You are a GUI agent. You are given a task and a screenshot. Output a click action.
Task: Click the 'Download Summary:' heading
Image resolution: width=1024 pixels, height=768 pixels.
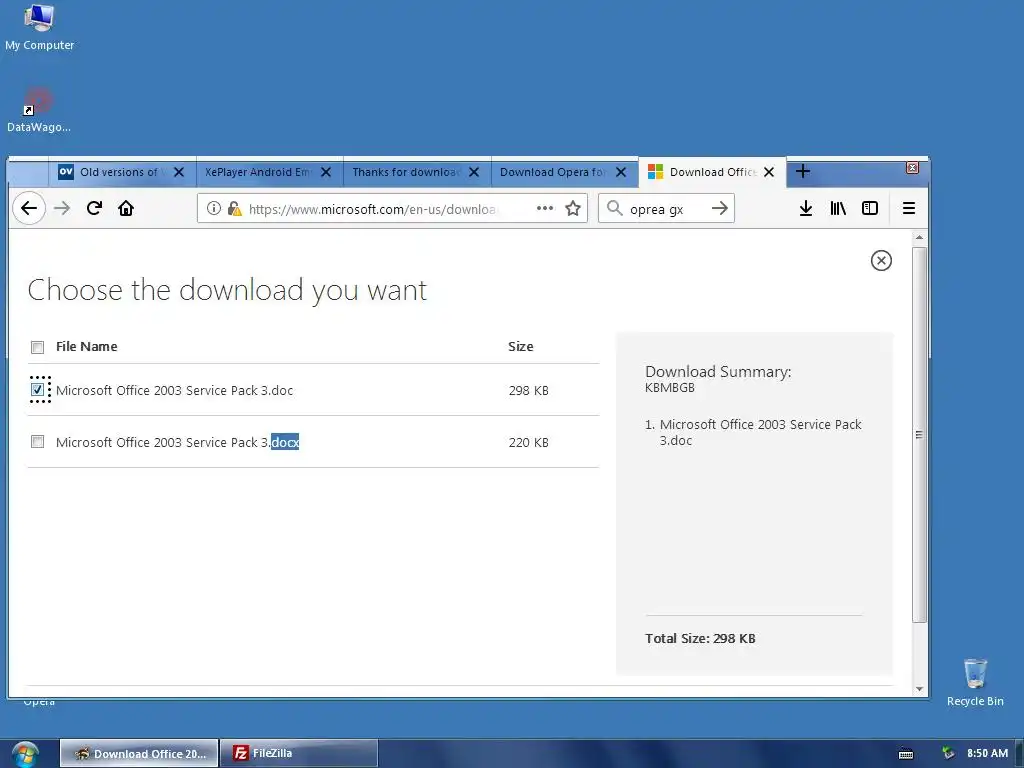(718, 372)
